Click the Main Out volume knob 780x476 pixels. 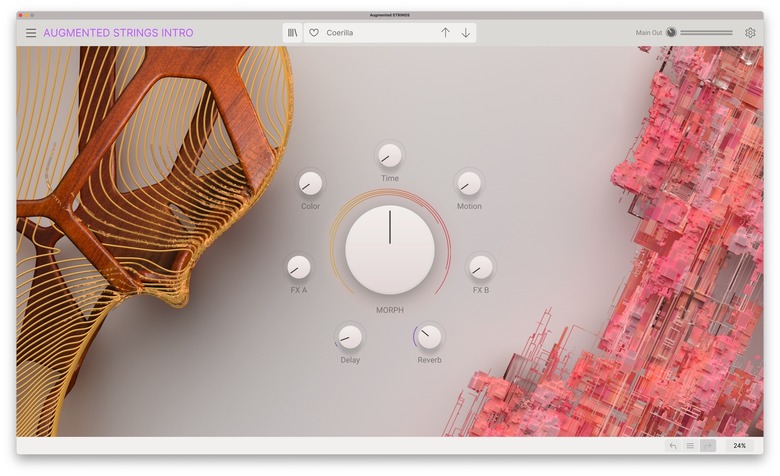coord(671,33)
